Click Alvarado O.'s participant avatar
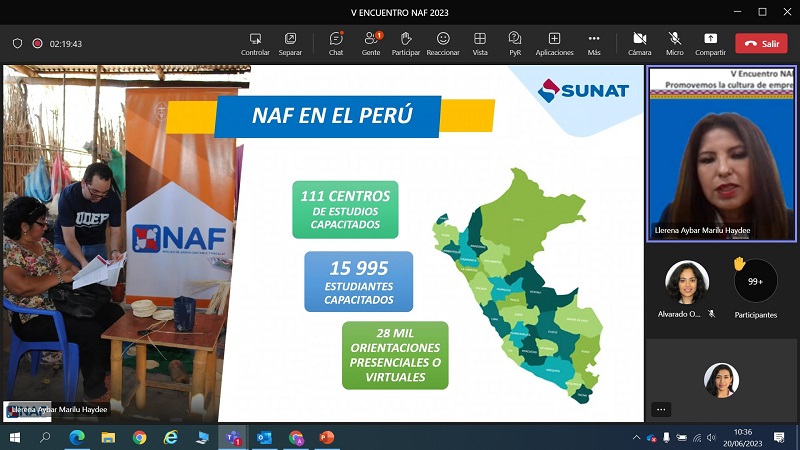This screenshot has width=800, height=450. pos(687,282)
